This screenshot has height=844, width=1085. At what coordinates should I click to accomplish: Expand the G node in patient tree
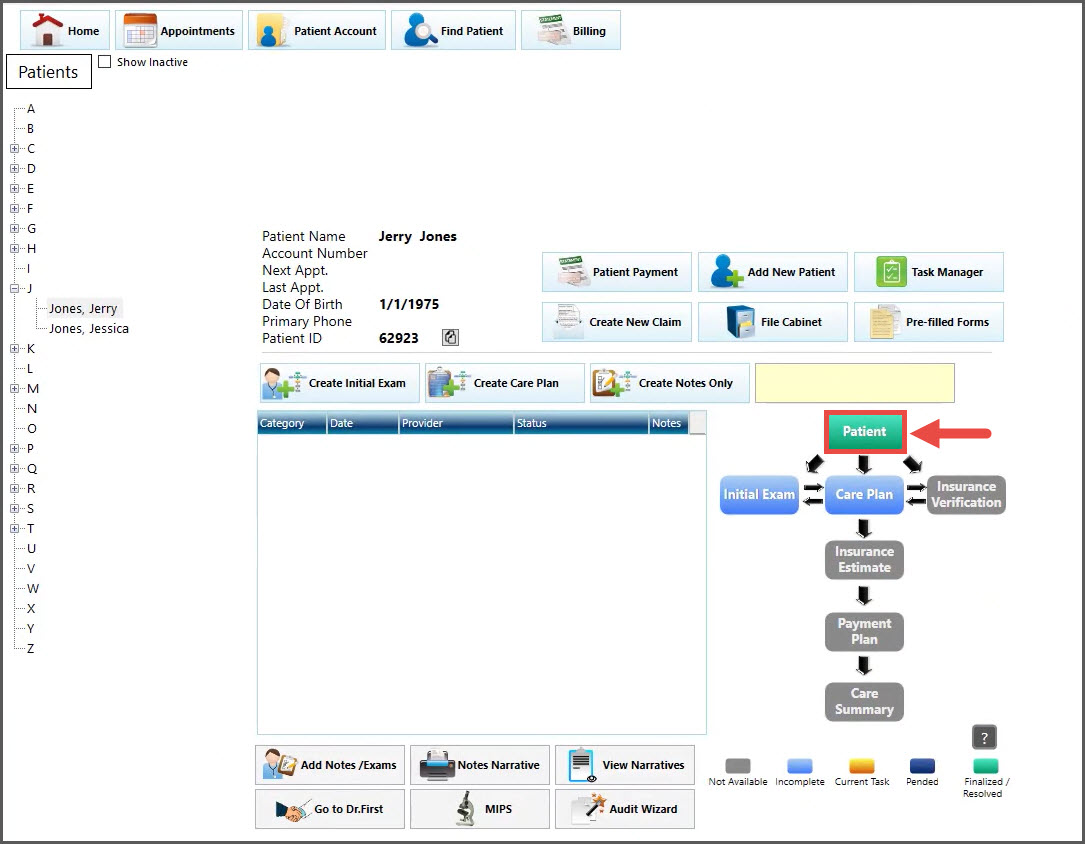(15, 228)
